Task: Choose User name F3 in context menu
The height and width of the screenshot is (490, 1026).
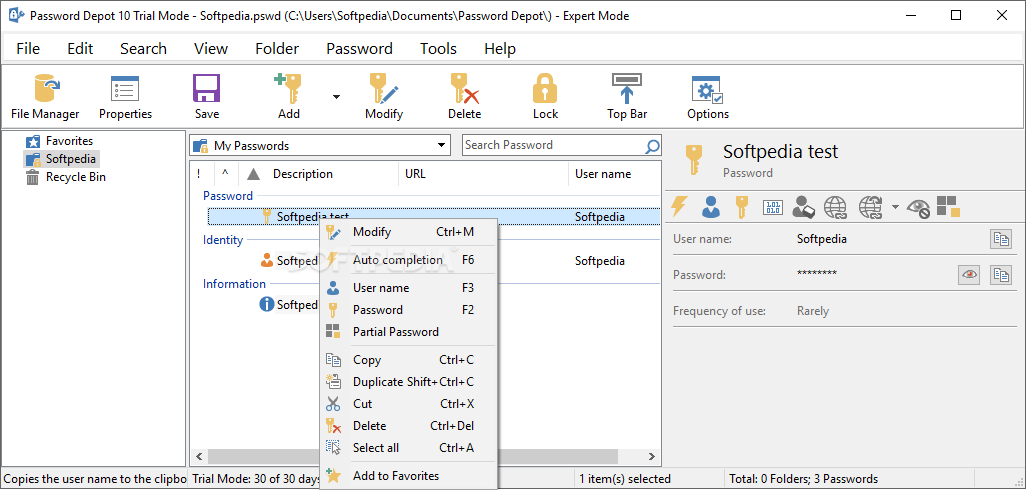Action: 408,288
